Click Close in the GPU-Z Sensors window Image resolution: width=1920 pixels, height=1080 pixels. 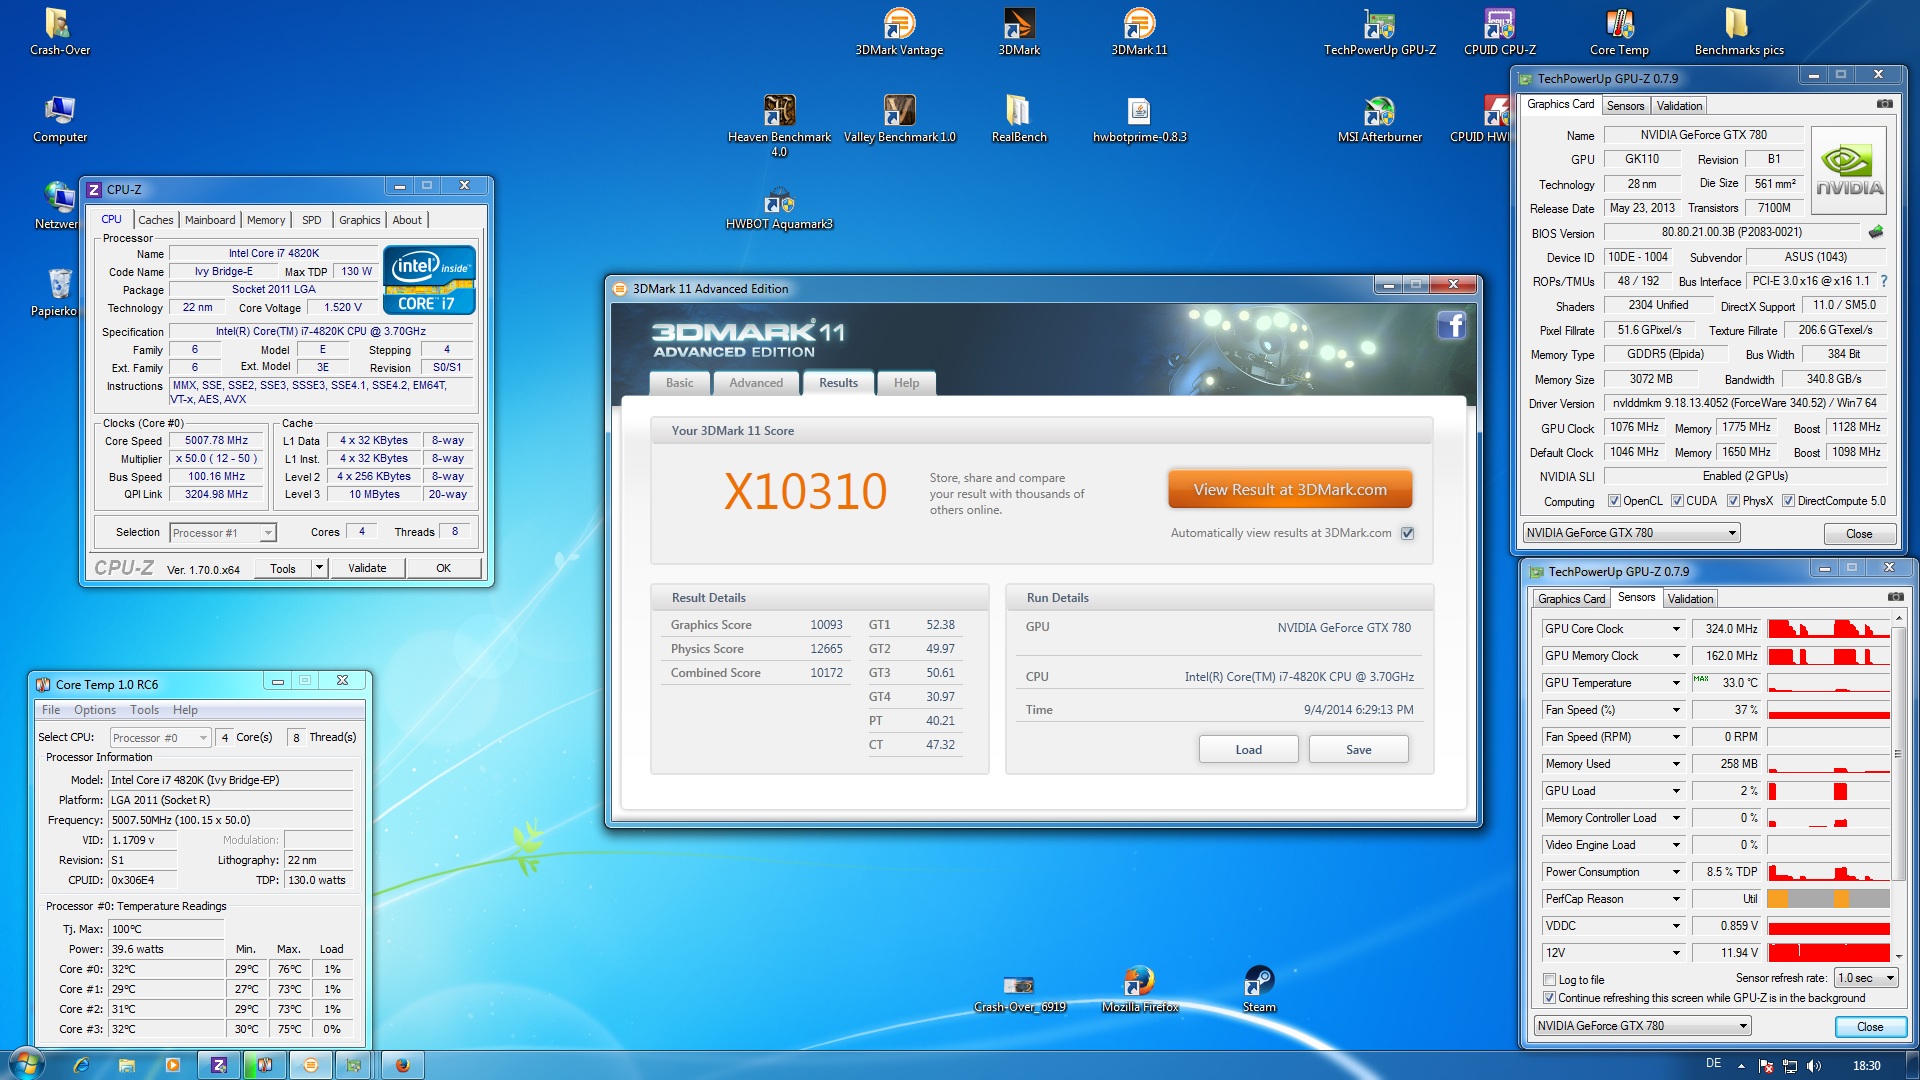(1870, 1027)
